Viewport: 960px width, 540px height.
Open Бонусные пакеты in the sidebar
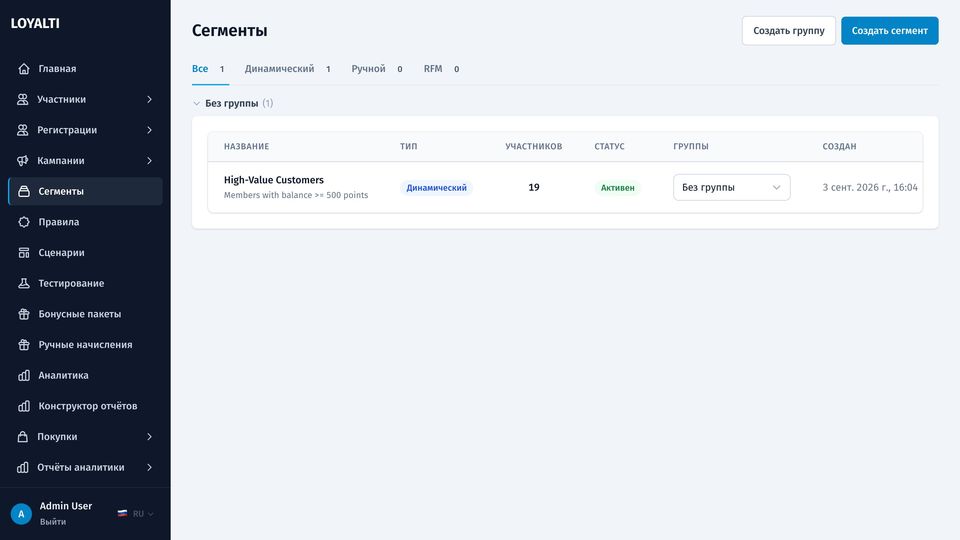[x=85, y=313]
